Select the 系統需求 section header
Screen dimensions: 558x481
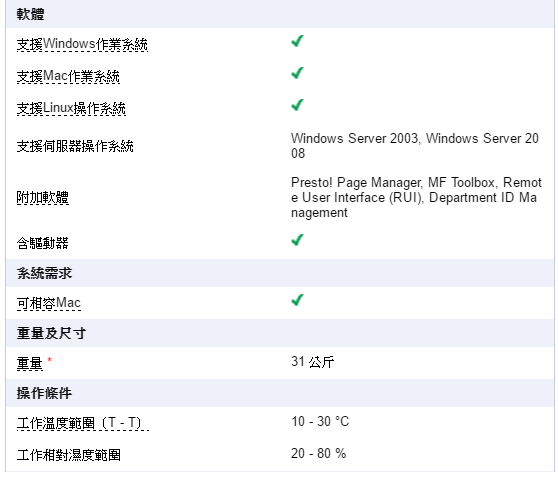coord(280,273)
